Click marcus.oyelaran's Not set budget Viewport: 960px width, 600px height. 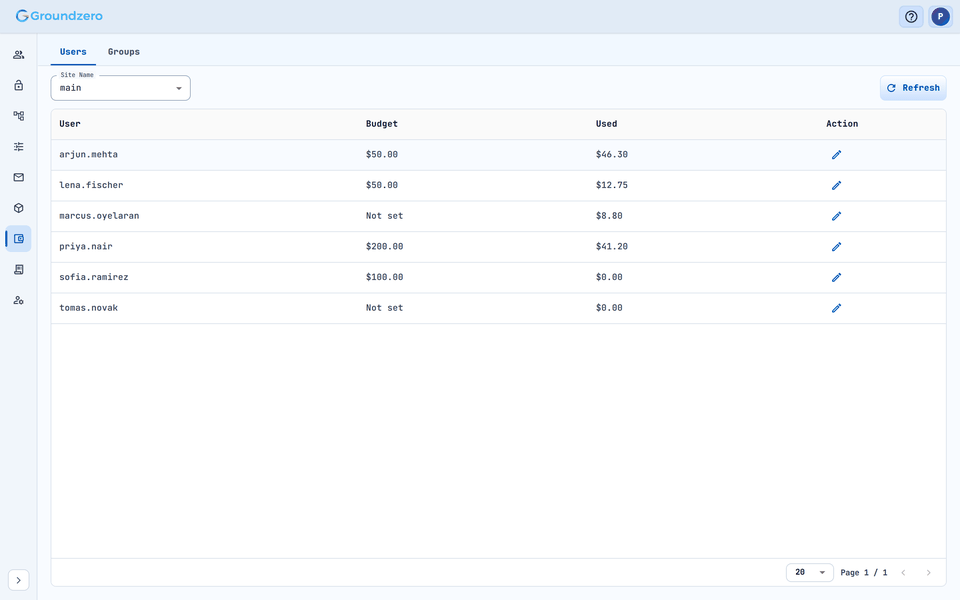coord(384,216)
